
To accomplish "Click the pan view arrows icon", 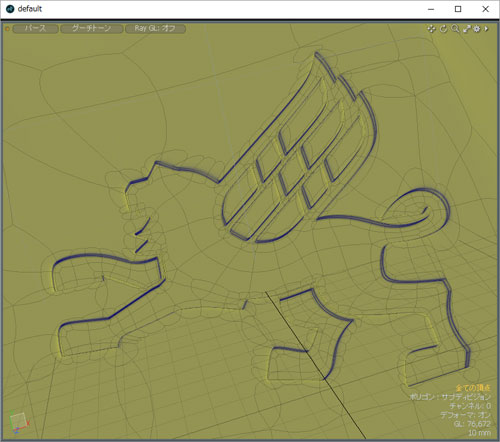I will [x=431, y=29].
